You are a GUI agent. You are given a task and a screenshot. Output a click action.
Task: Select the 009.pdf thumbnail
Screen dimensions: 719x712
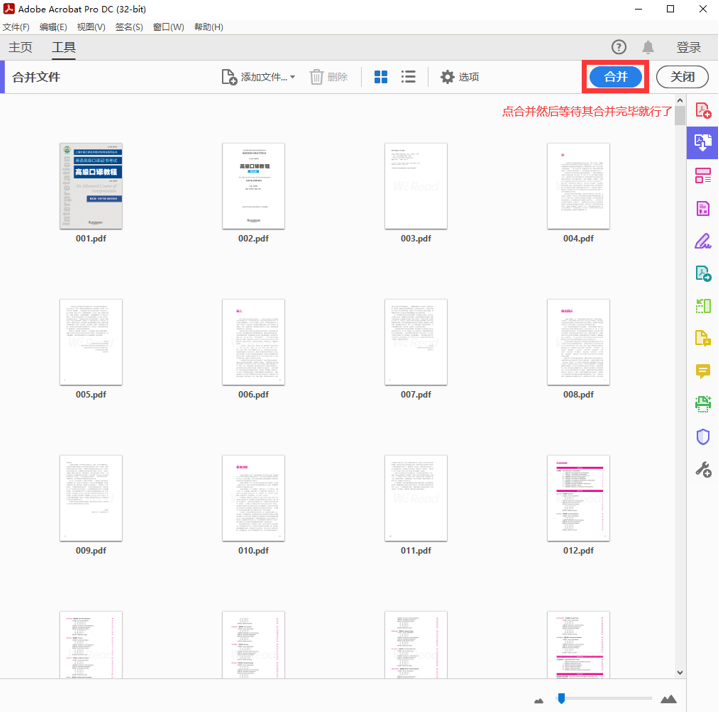pos(91,498)
